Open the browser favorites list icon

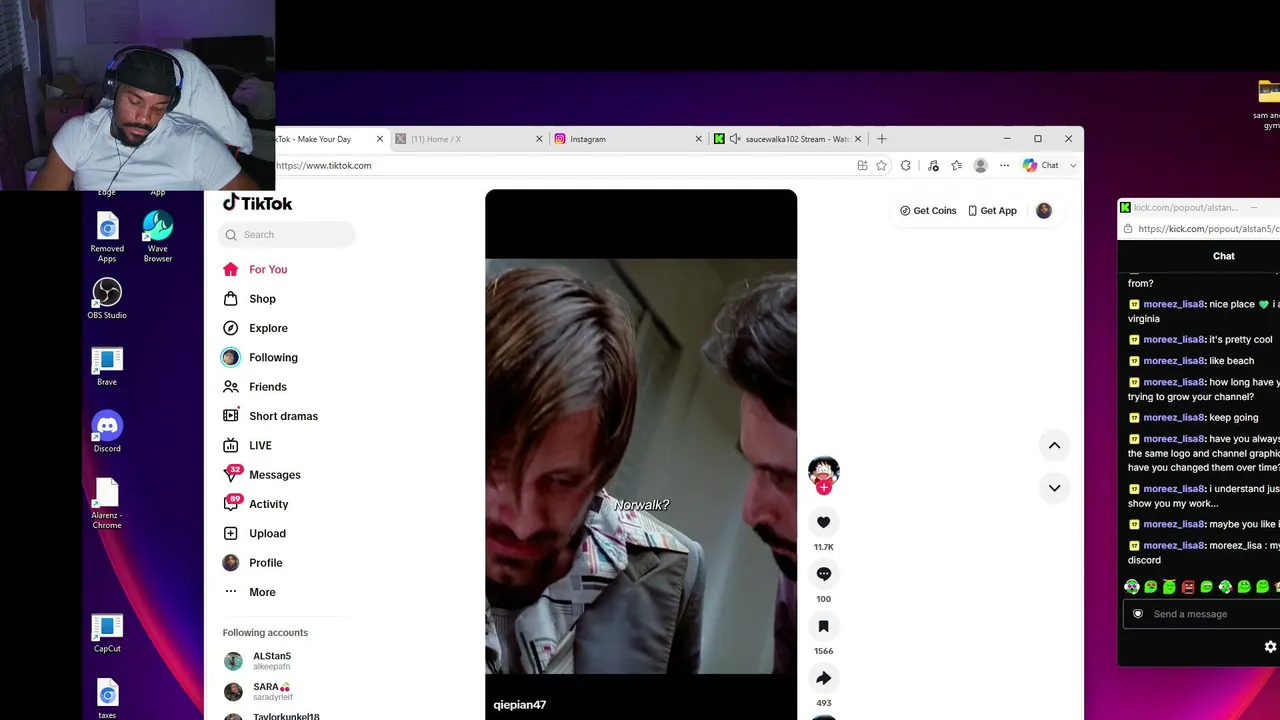coord(956,166)
